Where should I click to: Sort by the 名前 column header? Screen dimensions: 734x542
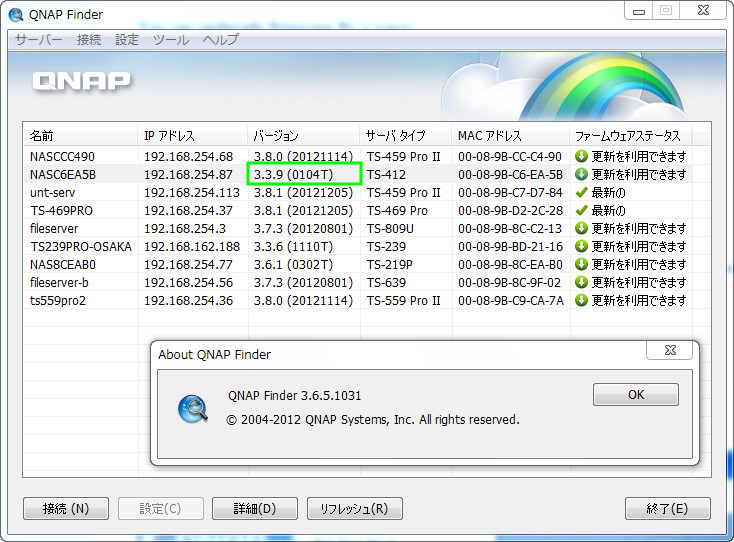point(81,136)
